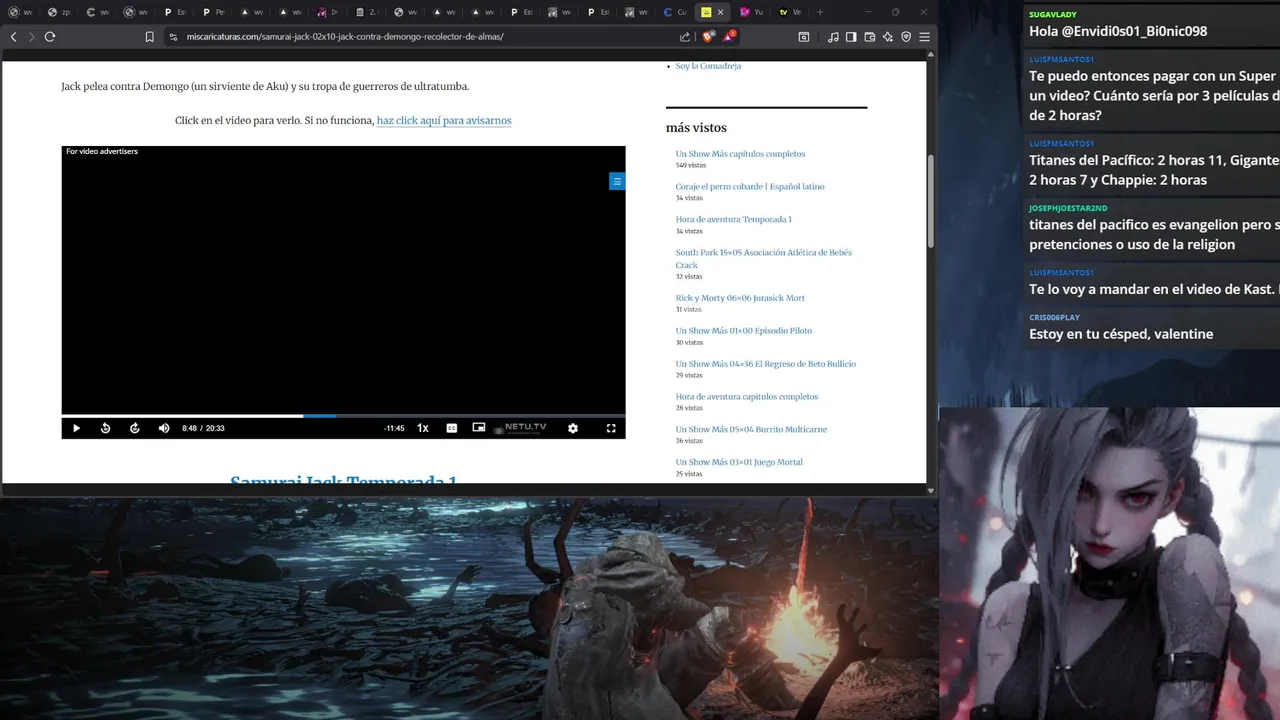Click the -11:45 remaining time
Screen dimensions: 1280x720
394,428
